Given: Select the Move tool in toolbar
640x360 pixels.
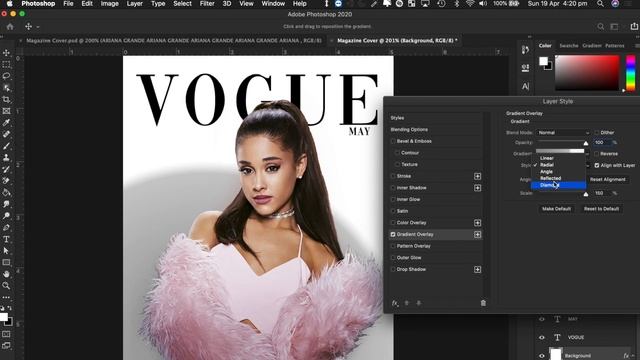Looking at the screenshot, I should (6, 53).
